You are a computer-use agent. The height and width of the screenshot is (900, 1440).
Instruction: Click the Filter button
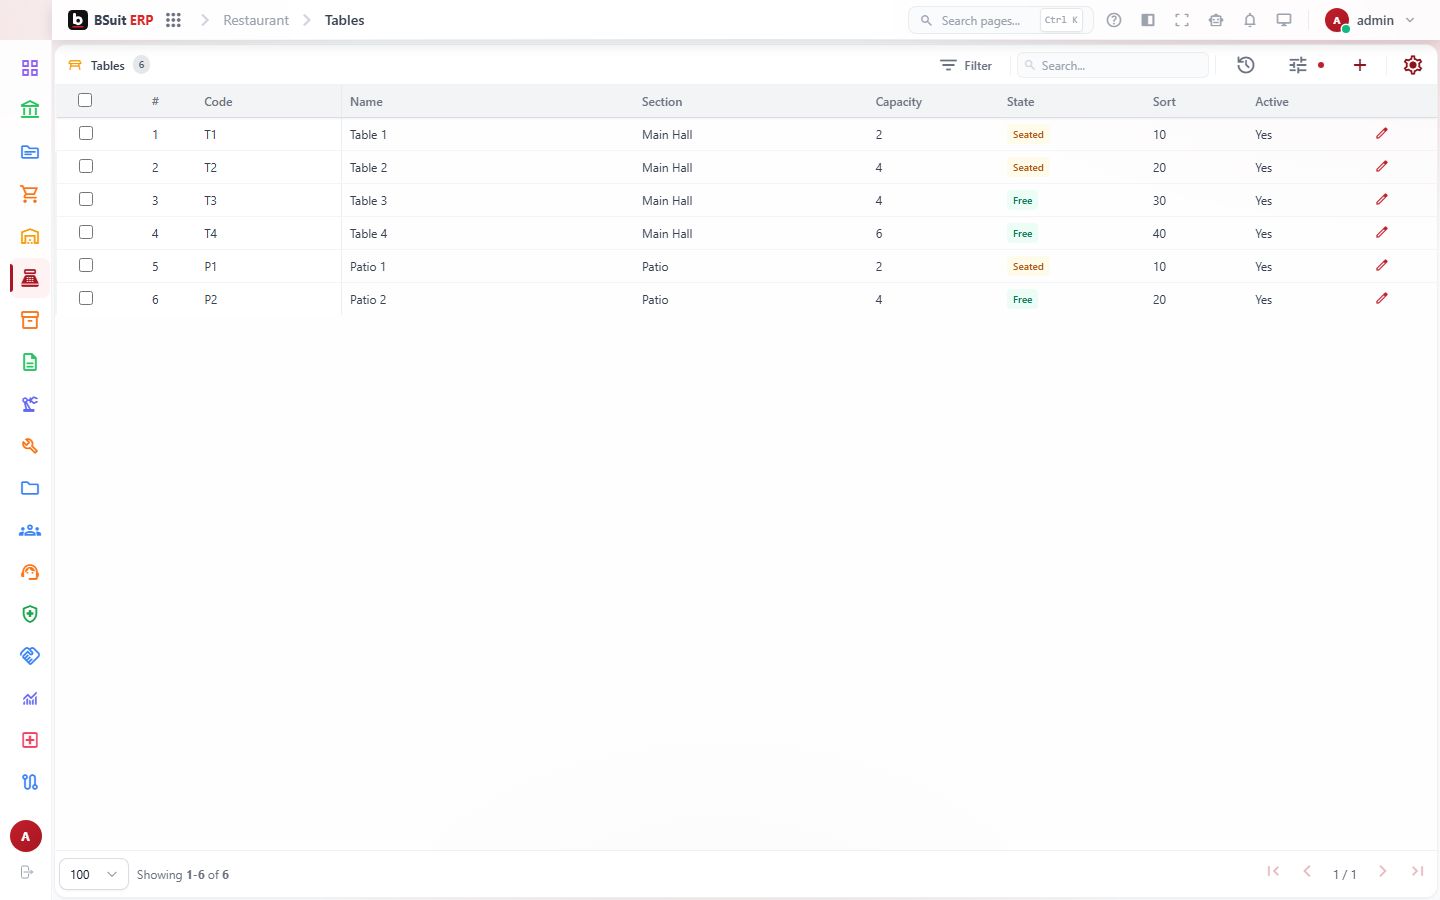pos(966,65)
